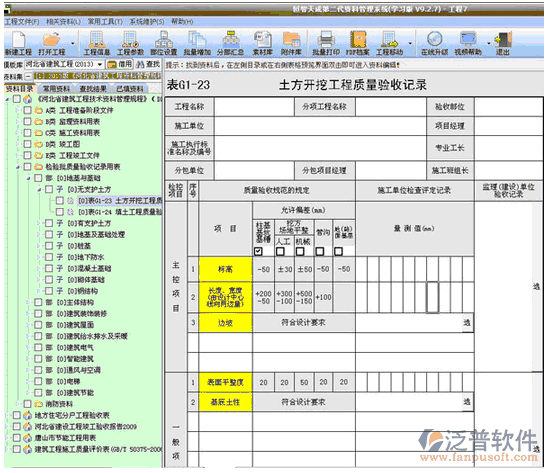548x473 pixels.
Task: Open the 相关资料(L) menu
Action: coord(63,22)
